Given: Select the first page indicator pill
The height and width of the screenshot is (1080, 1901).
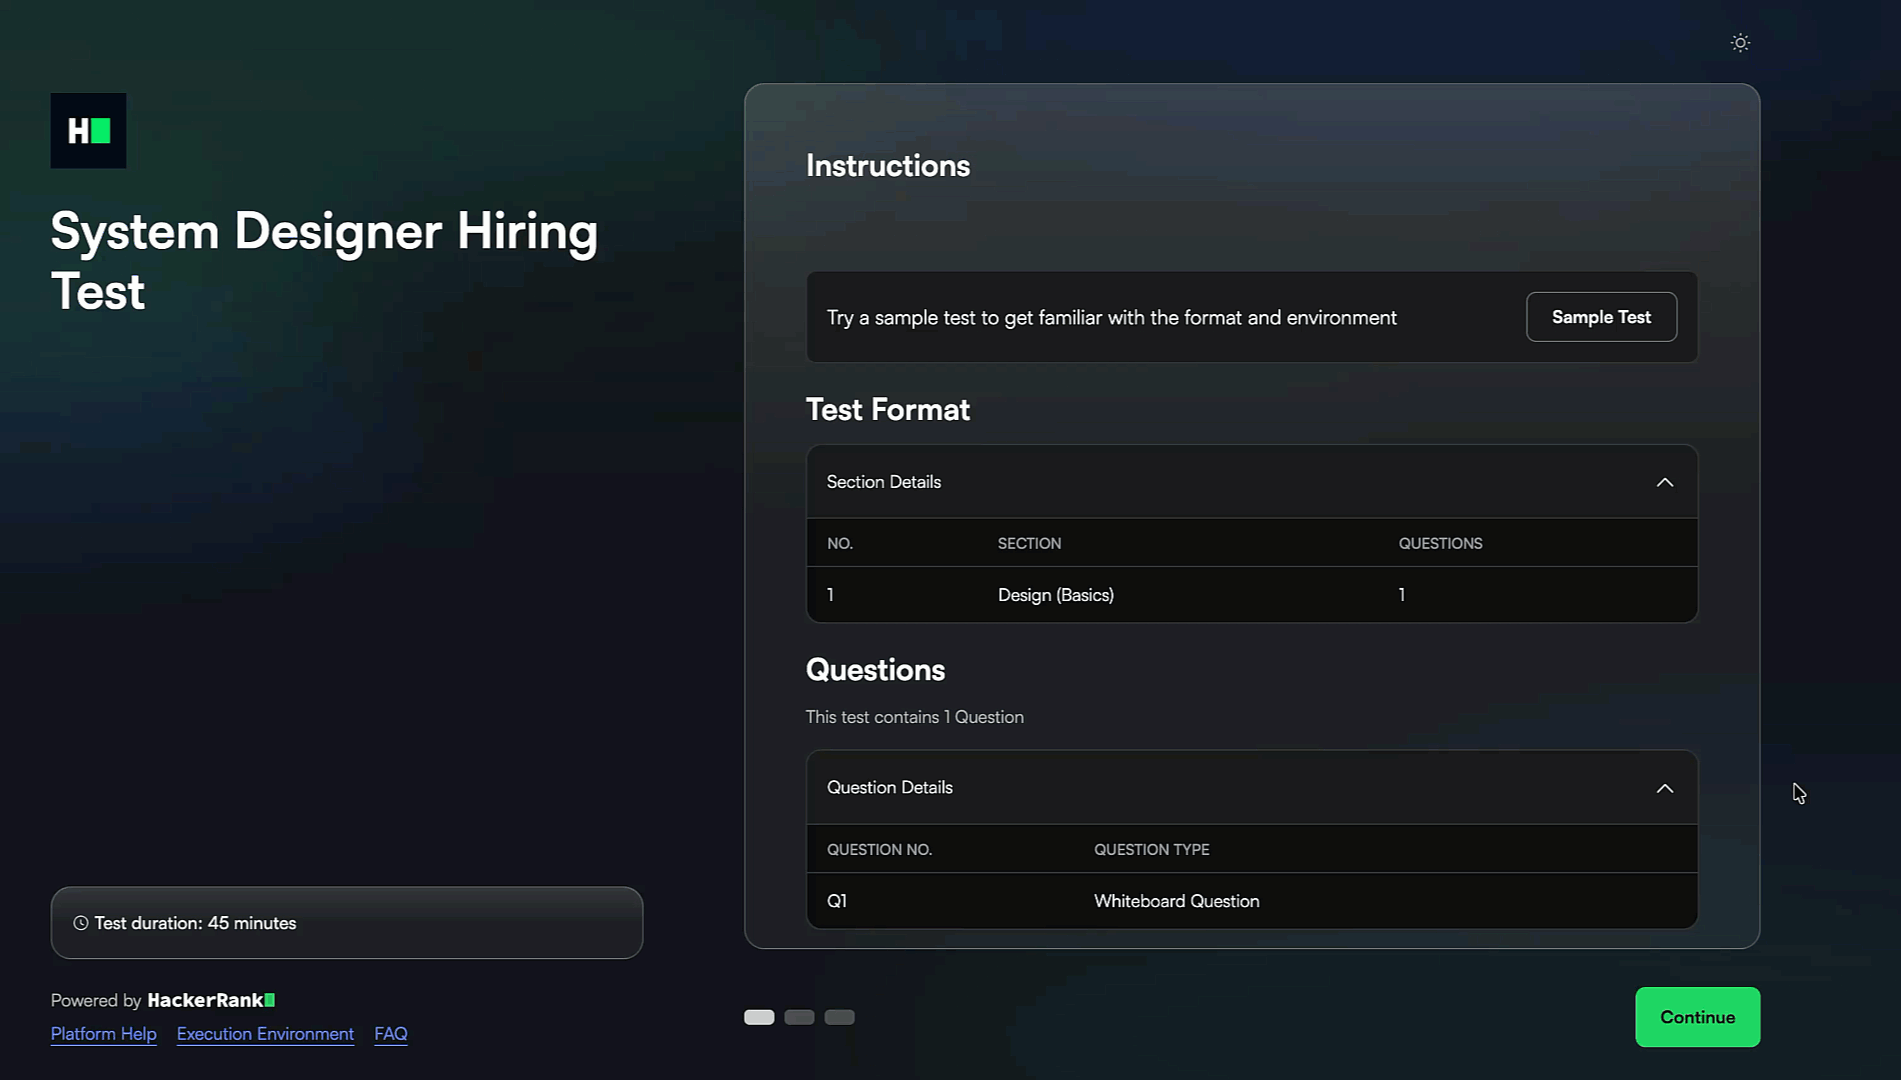Looking at the screenshot, I should (759, 1016).
